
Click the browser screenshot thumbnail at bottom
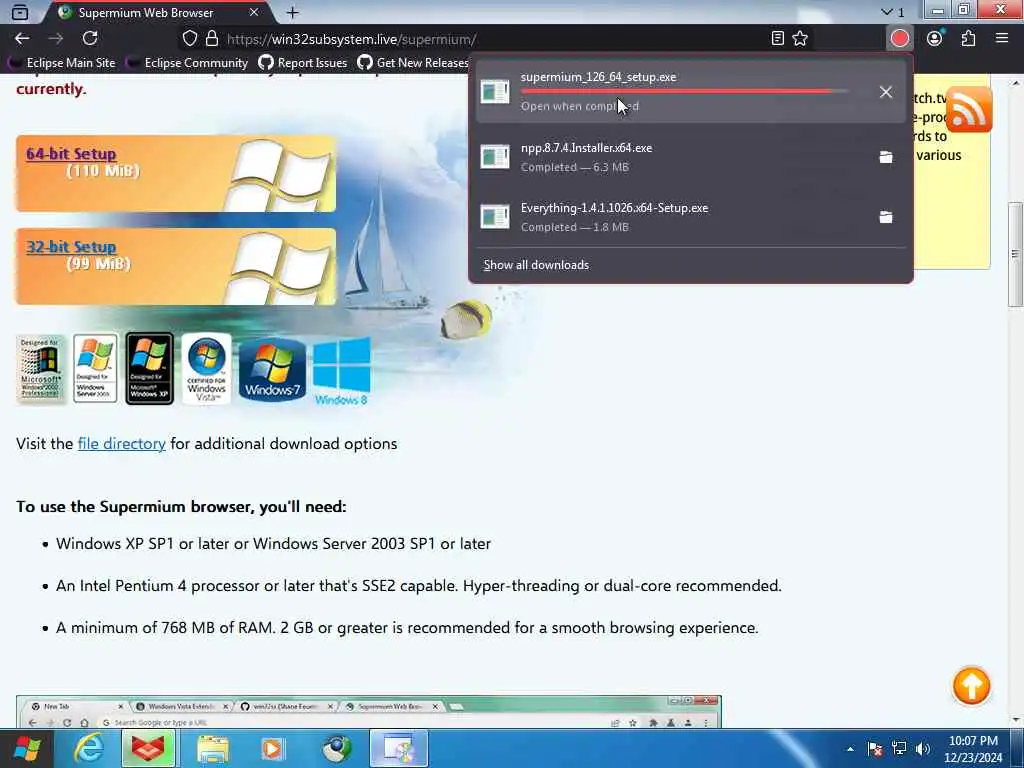(x=369, y=711)
